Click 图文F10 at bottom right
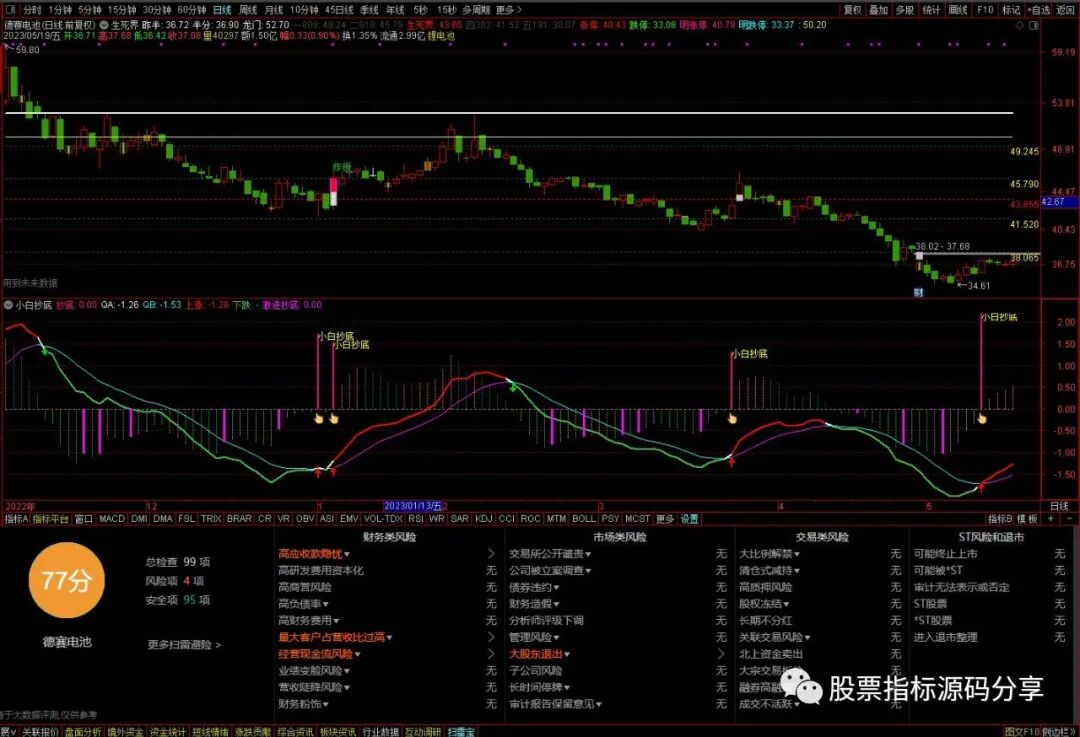Viewport: 1080px width, 737px height. [1021, 731]
